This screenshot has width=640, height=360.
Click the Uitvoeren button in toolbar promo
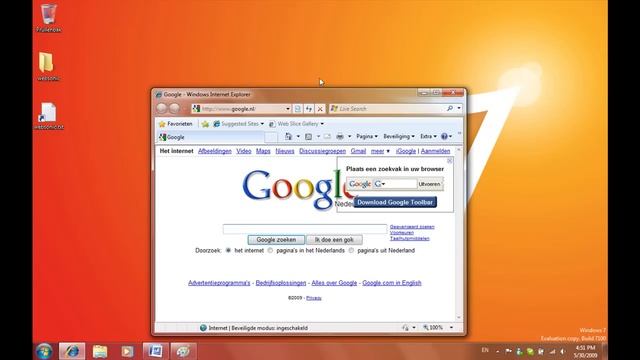430,184
